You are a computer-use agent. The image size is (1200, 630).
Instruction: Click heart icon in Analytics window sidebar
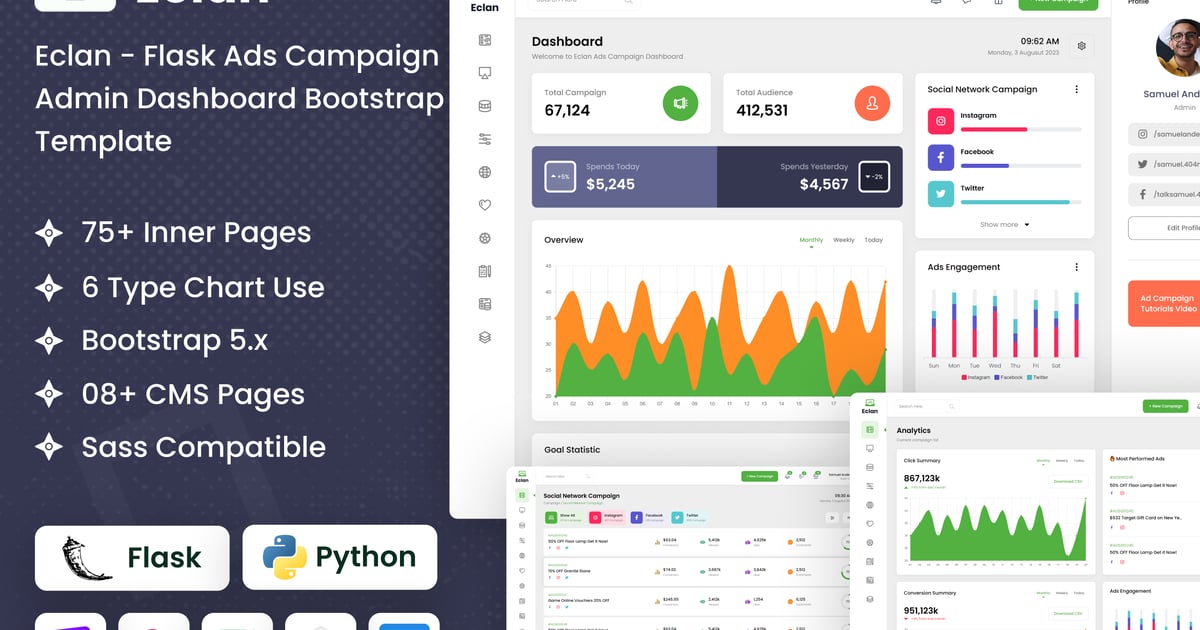pos(870,524)
